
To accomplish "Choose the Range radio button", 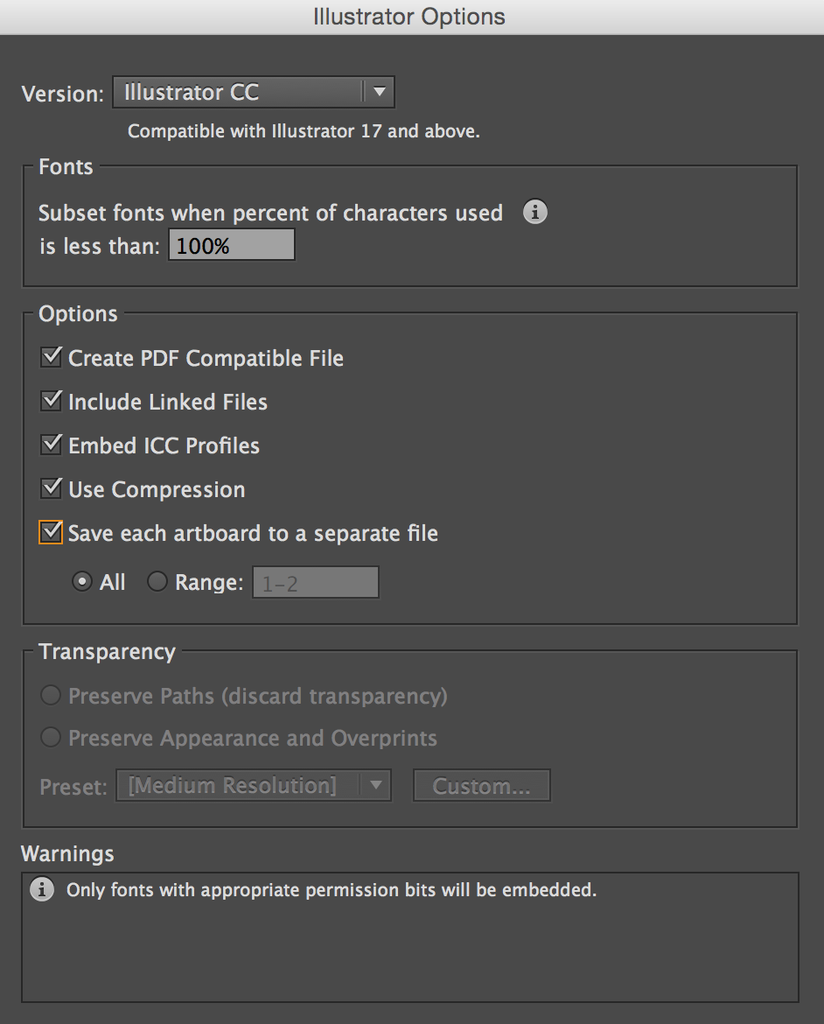I will coord(157,582).
